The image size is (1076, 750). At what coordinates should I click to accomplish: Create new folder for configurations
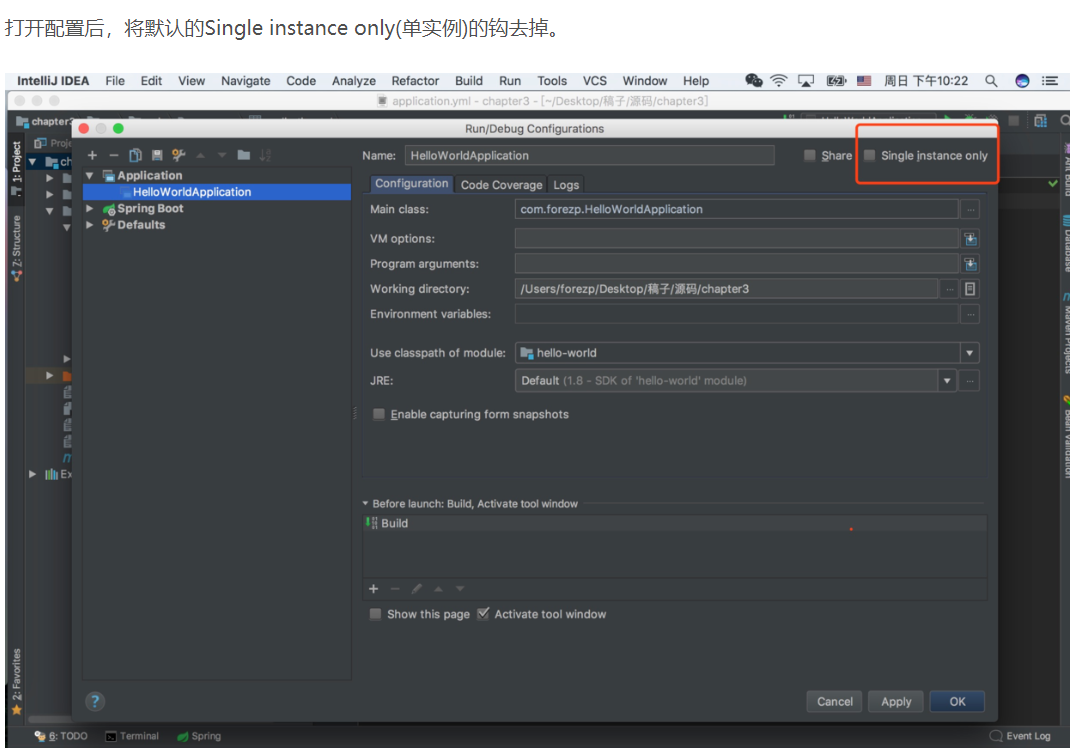click(244, 154)
